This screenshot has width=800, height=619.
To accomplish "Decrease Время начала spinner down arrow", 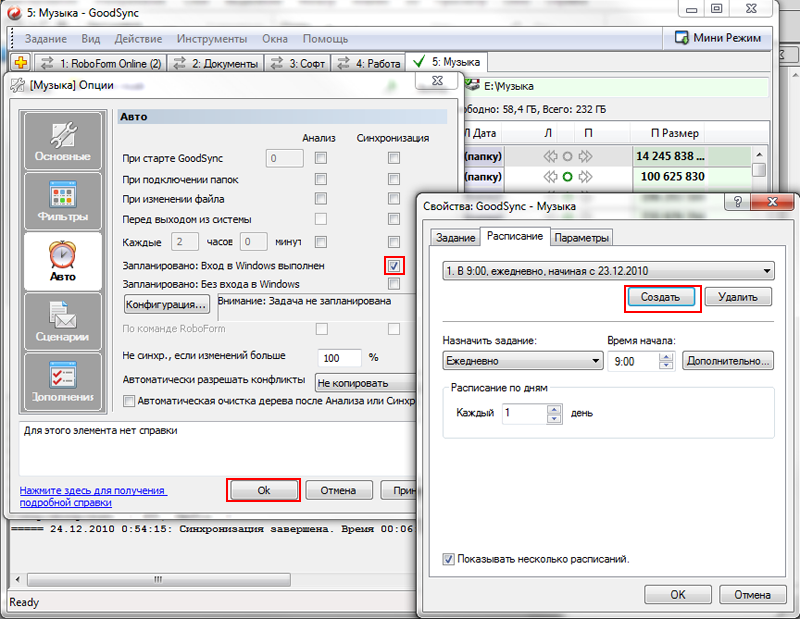I will click(x=666, y=365).
